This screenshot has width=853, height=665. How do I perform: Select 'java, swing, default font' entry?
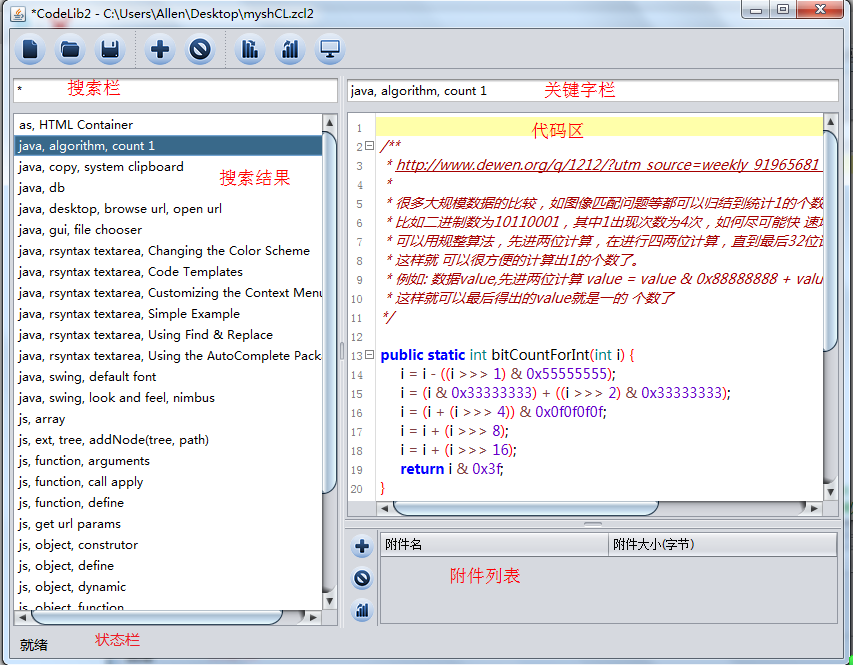click(x=168, y=377)
